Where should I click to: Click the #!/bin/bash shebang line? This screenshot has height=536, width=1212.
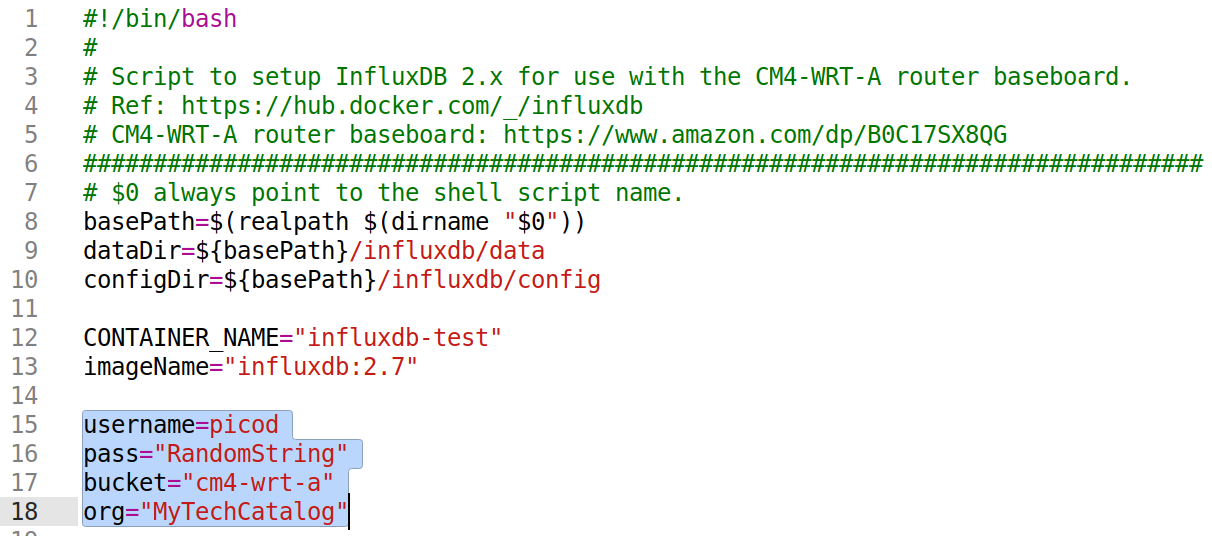pyautogui.click(x=160, y=19)
